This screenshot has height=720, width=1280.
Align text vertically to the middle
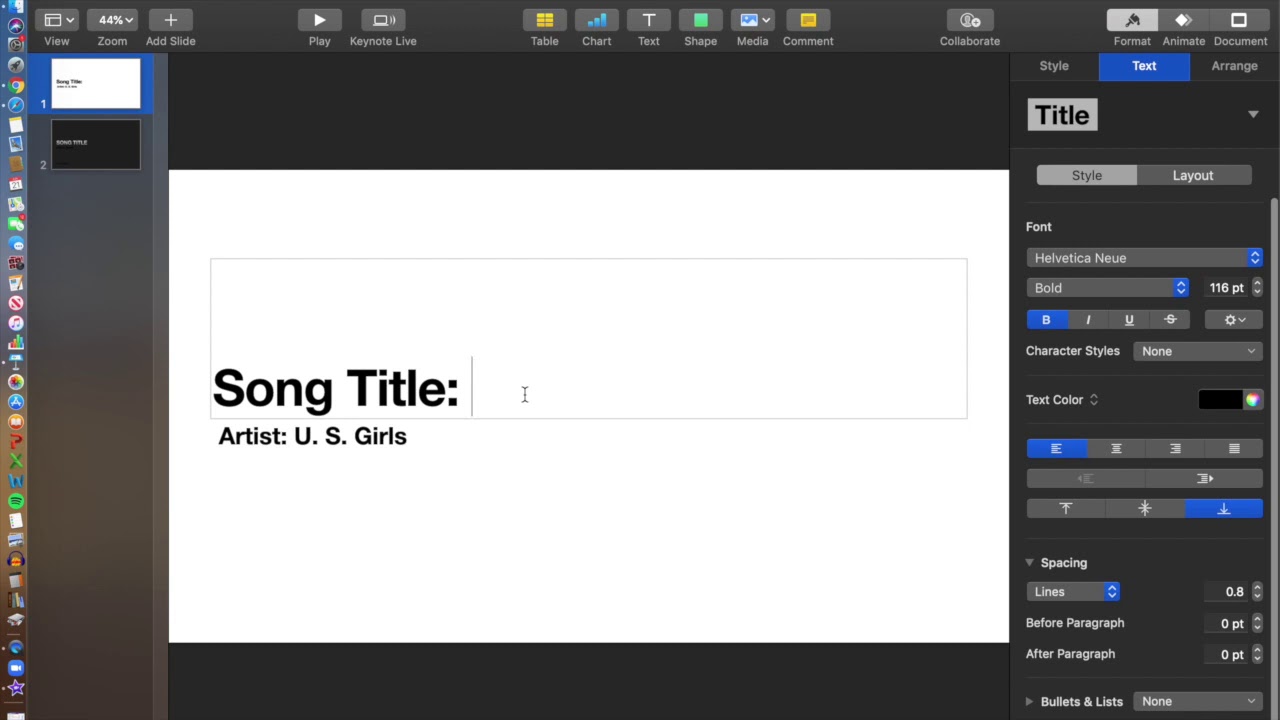[1145, 509]
